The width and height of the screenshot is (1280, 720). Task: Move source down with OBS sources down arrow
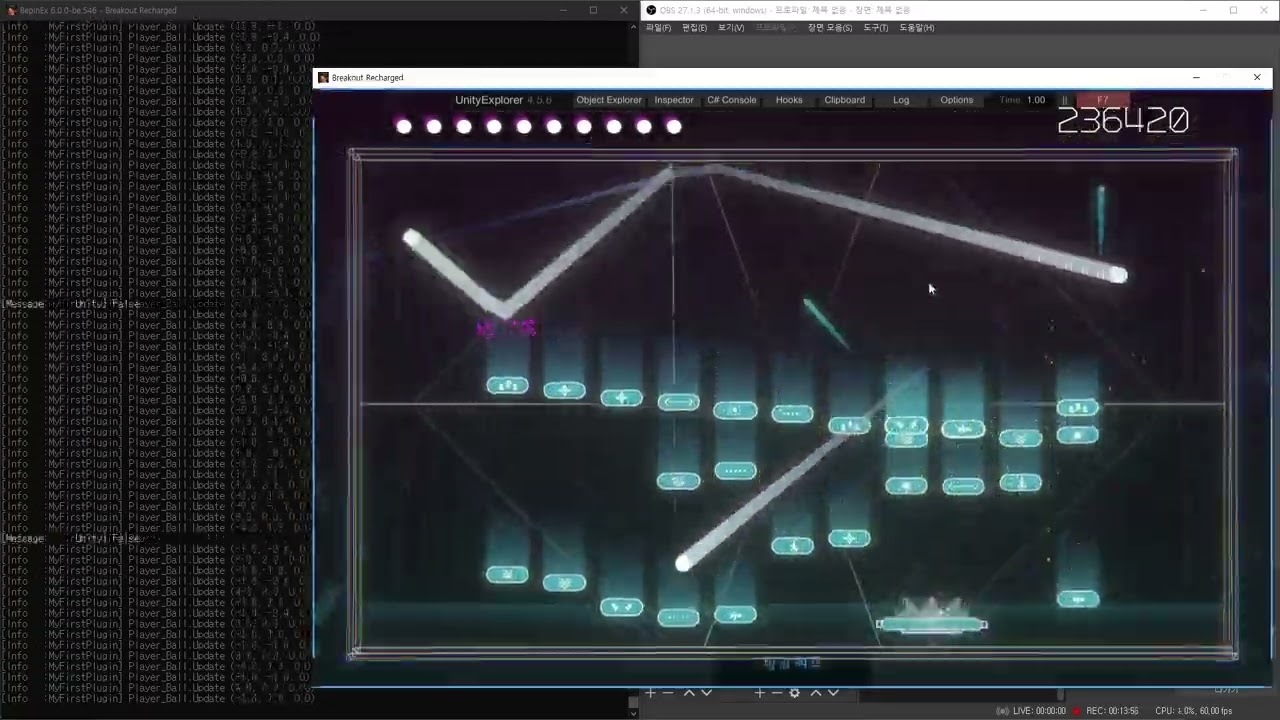833,693
